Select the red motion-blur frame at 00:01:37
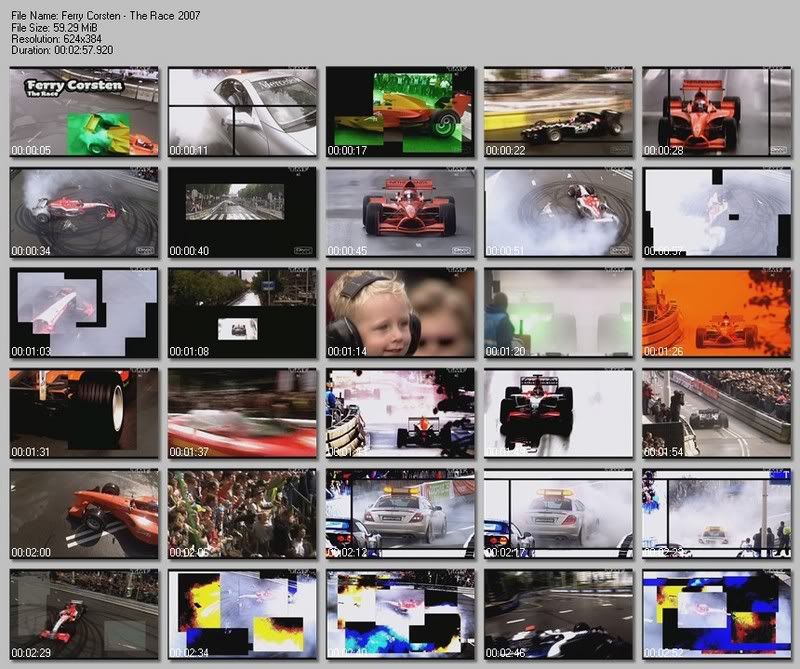 242,413
